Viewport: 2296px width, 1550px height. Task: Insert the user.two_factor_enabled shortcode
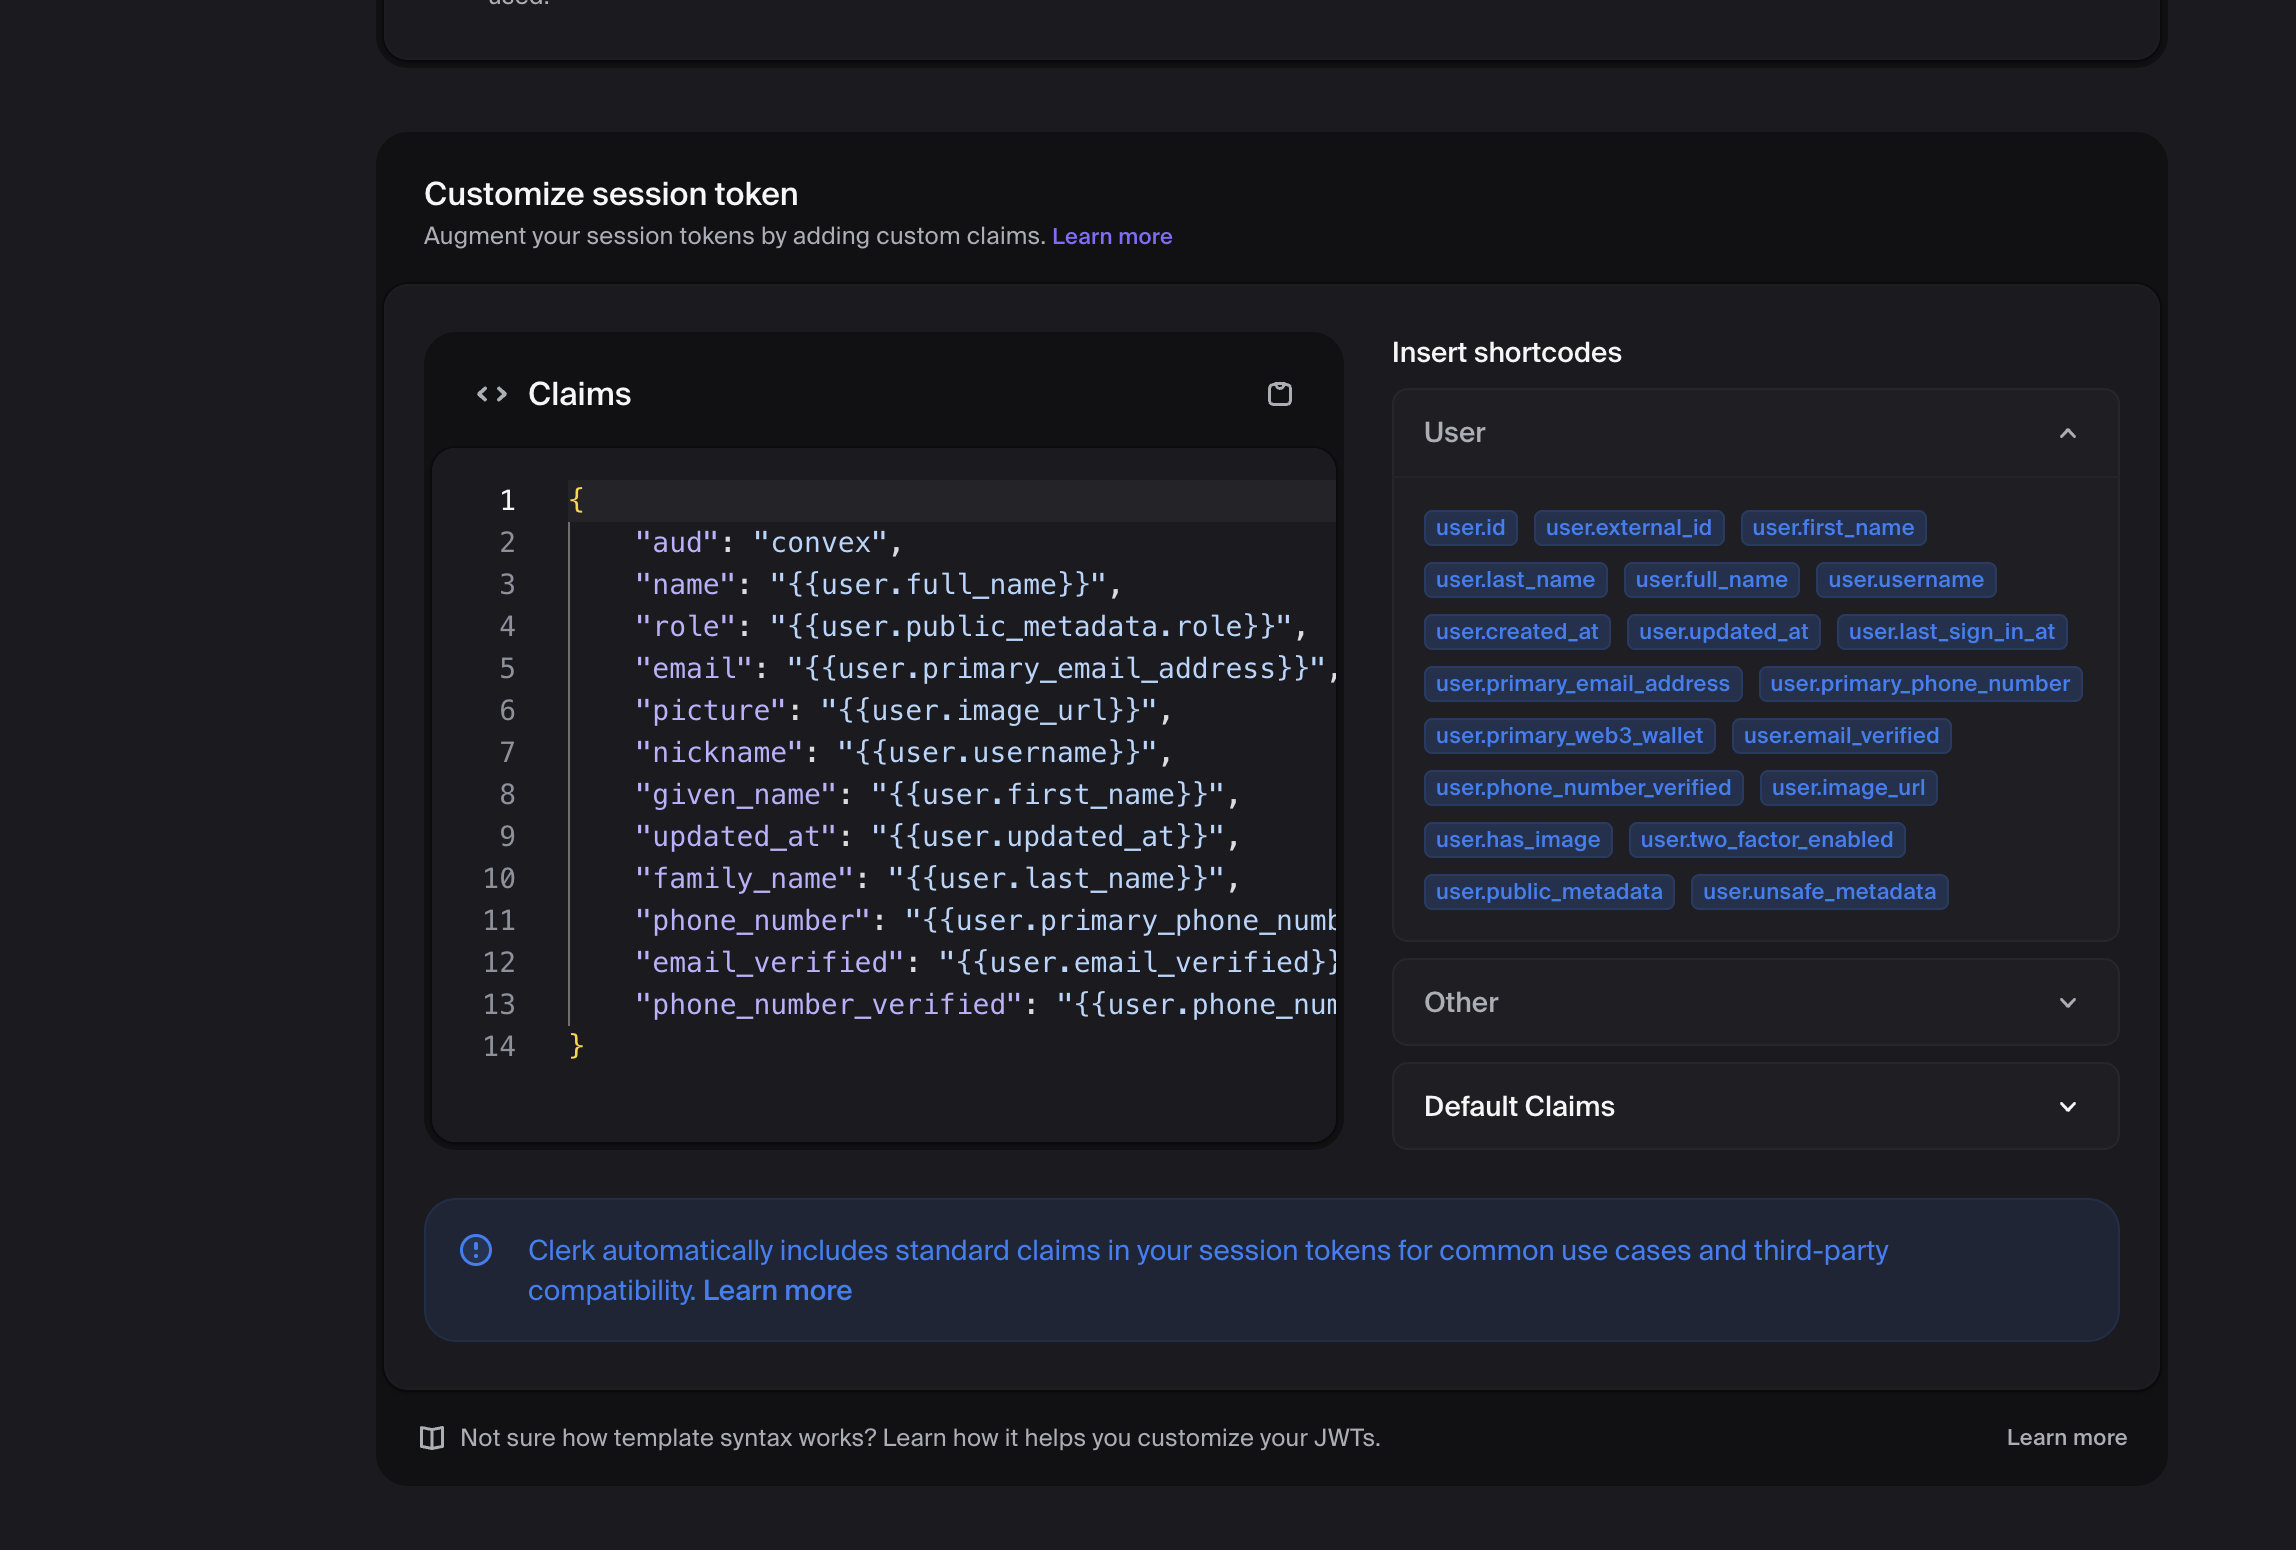[x=1766, y=840]
